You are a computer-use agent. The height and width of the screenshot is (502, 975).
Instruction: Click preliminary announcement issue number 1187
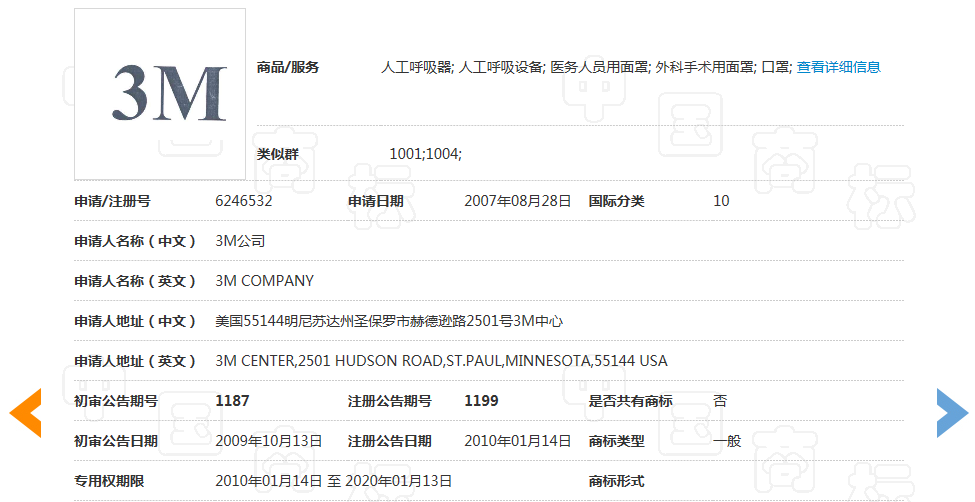click(232, 401)
